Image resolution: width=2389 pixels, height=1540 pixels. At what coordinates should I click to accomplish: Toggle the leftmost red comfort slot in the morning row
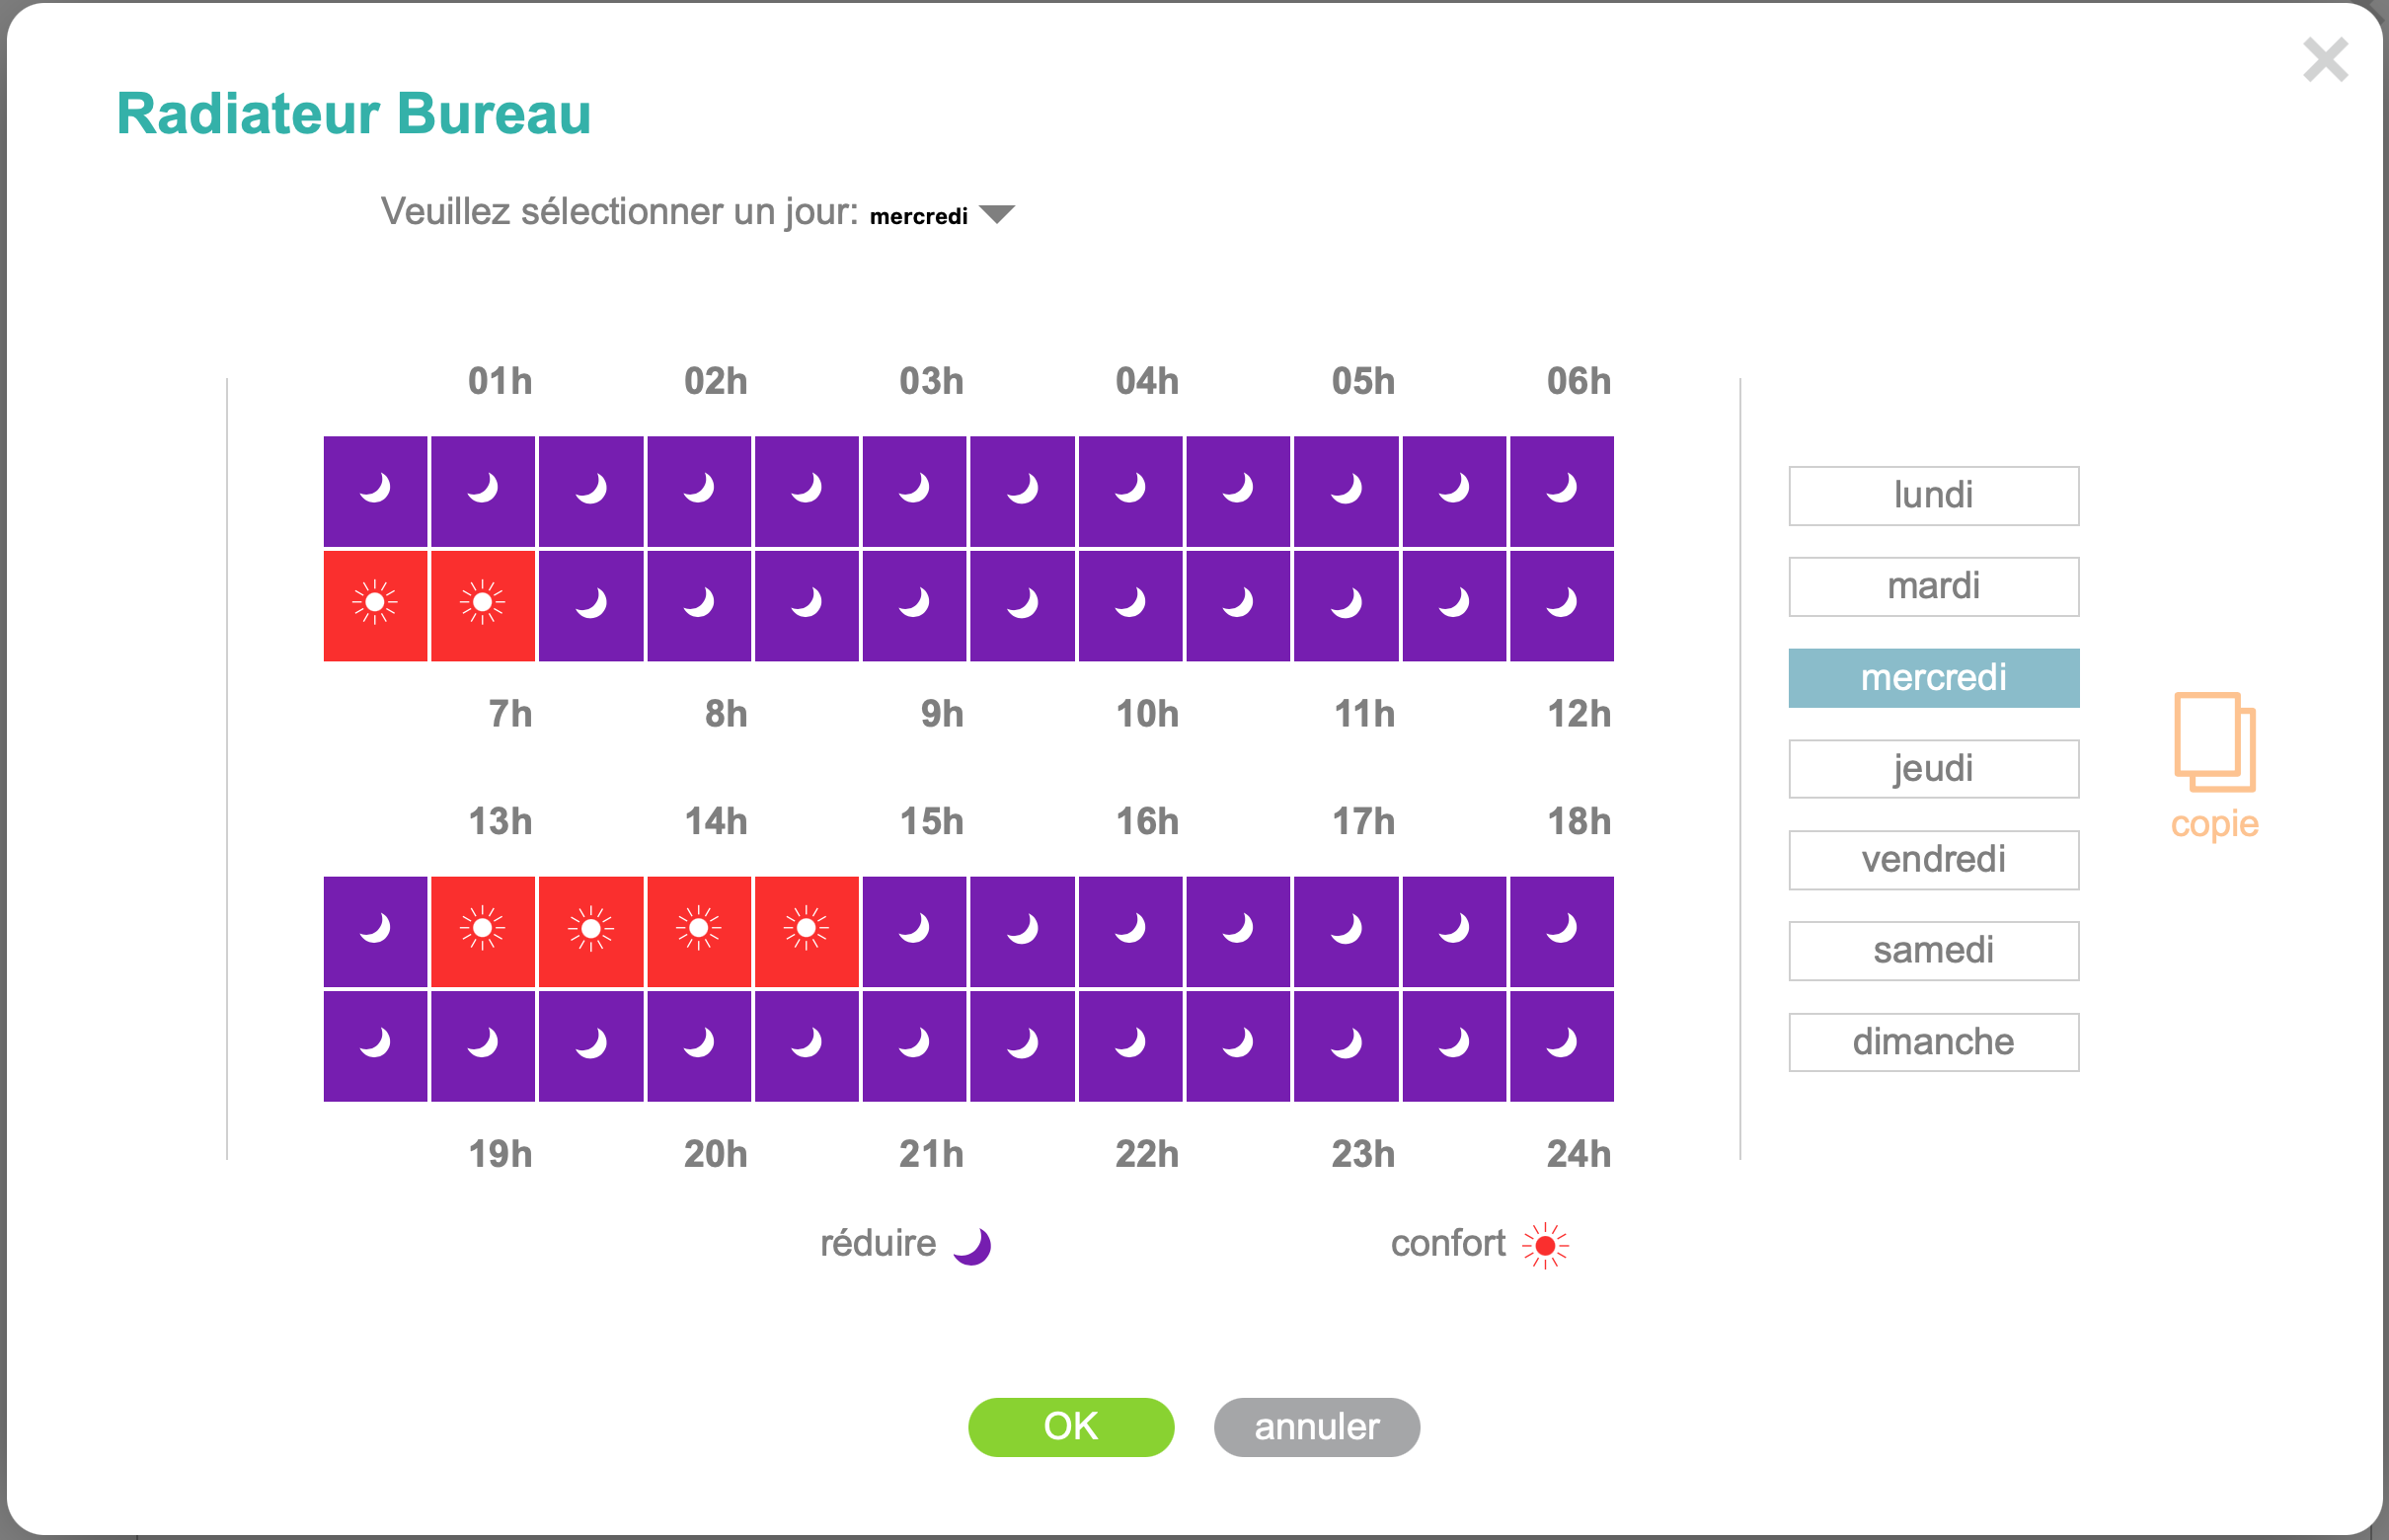point(375,605)
